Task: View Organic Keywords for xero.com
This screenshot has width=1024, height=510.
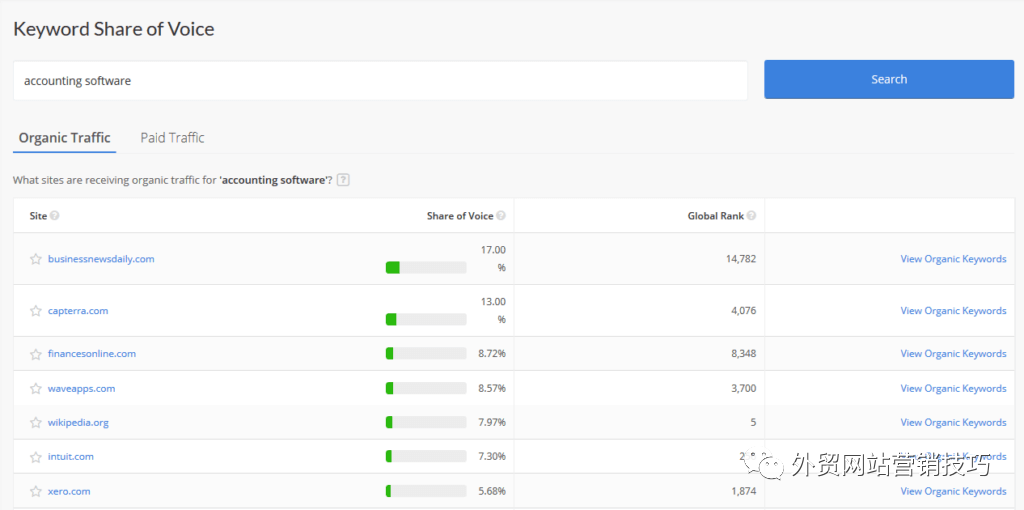Action: pos(953,491)
